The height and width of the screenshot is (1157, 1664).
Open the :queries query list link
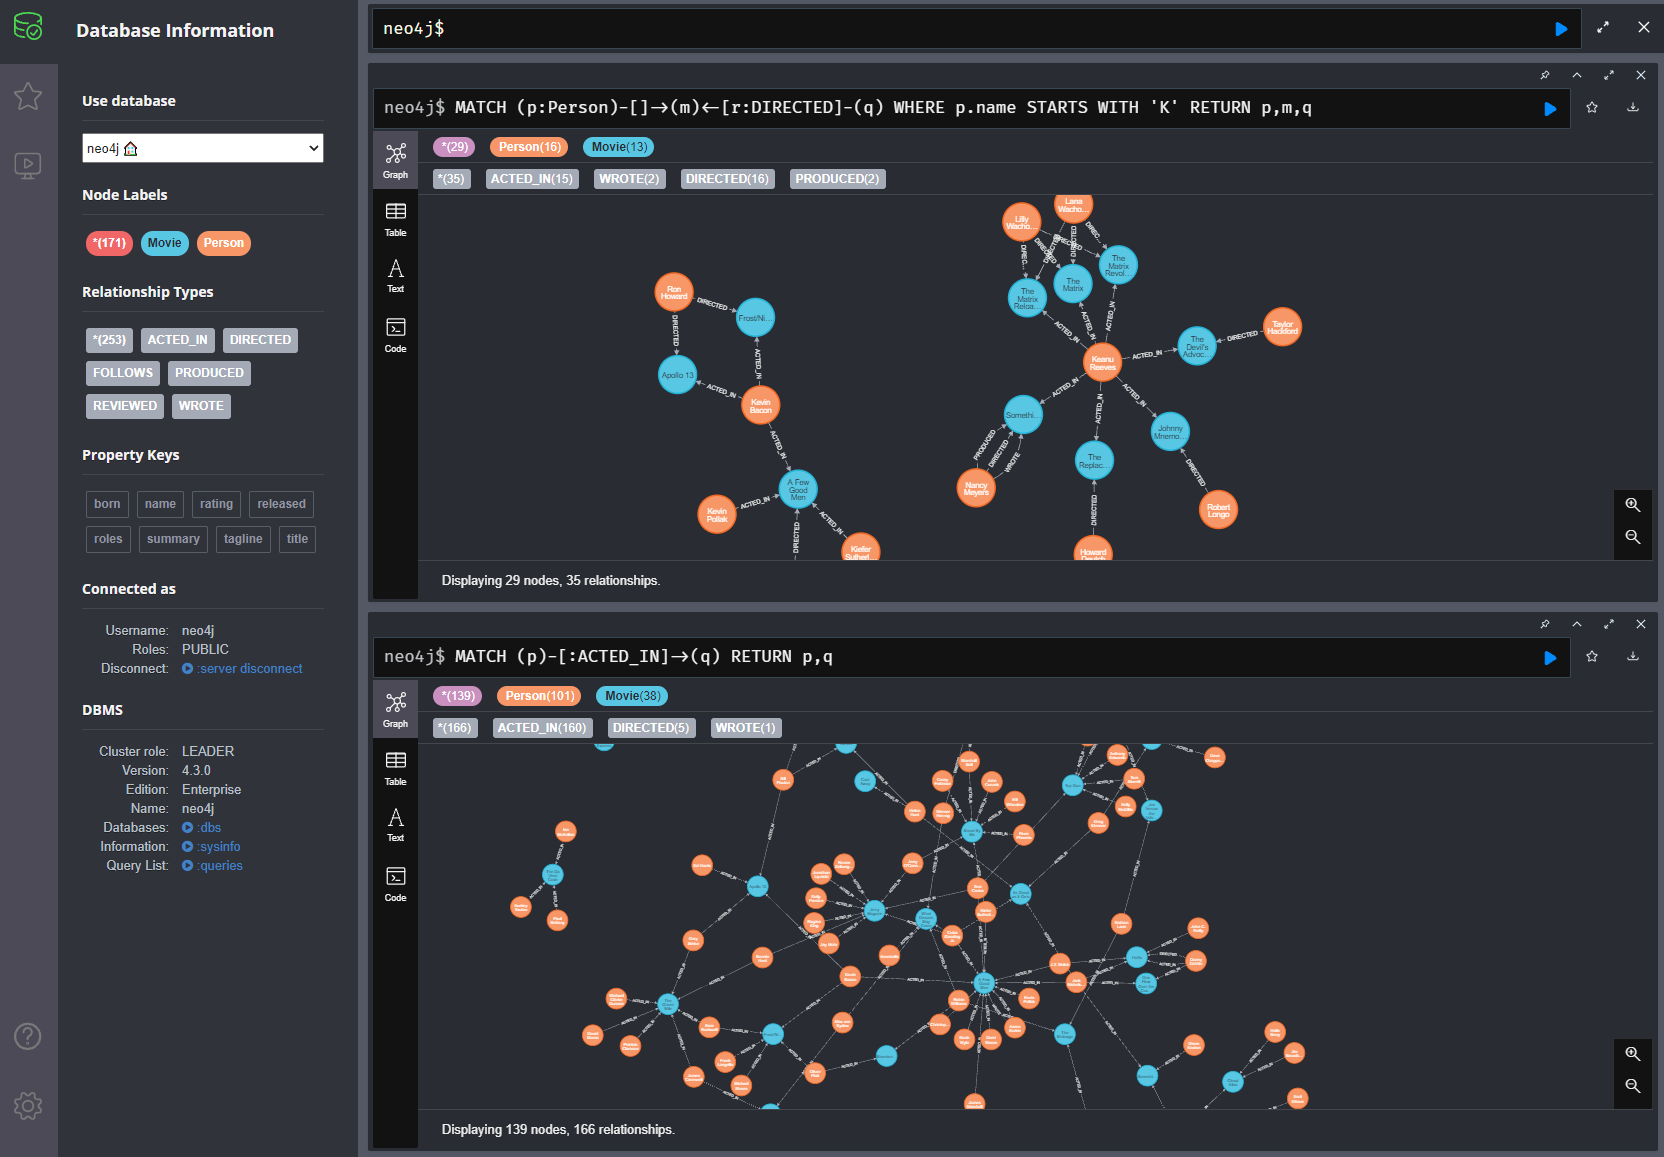tap(212, 865)
